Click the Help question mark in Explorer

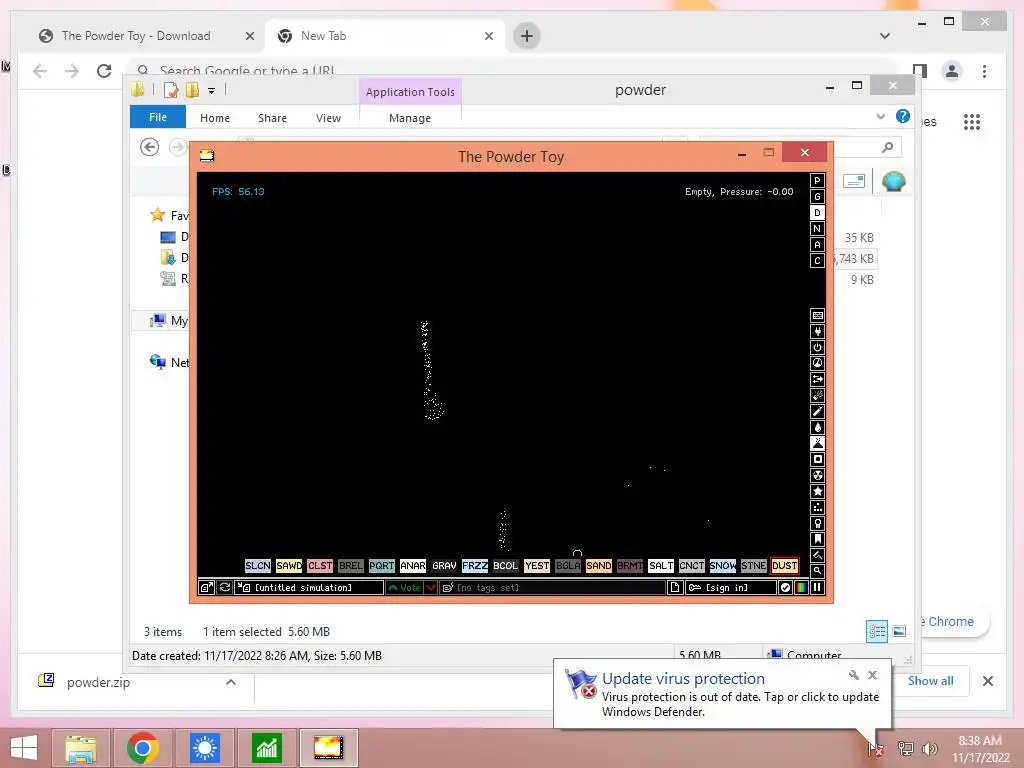point(903,116)
